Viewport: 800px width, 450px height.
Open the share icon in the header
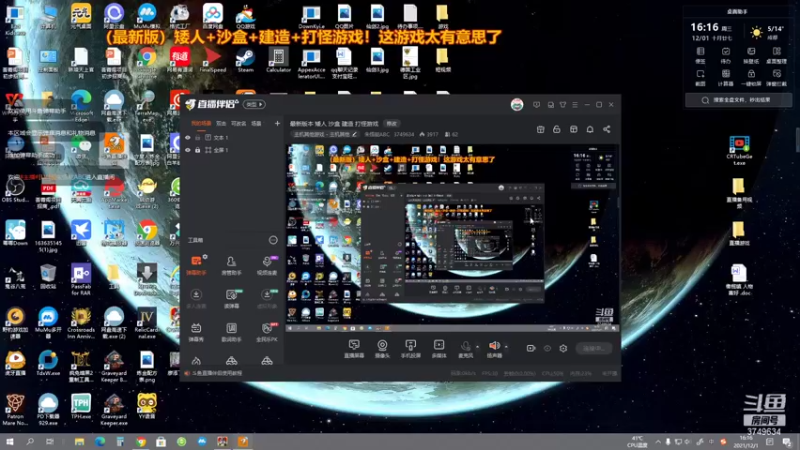tap(607, 130)
